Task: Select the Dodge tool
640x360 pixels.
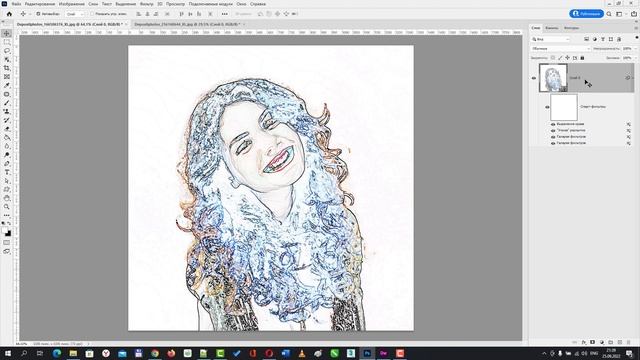Action: click(7, 155)
